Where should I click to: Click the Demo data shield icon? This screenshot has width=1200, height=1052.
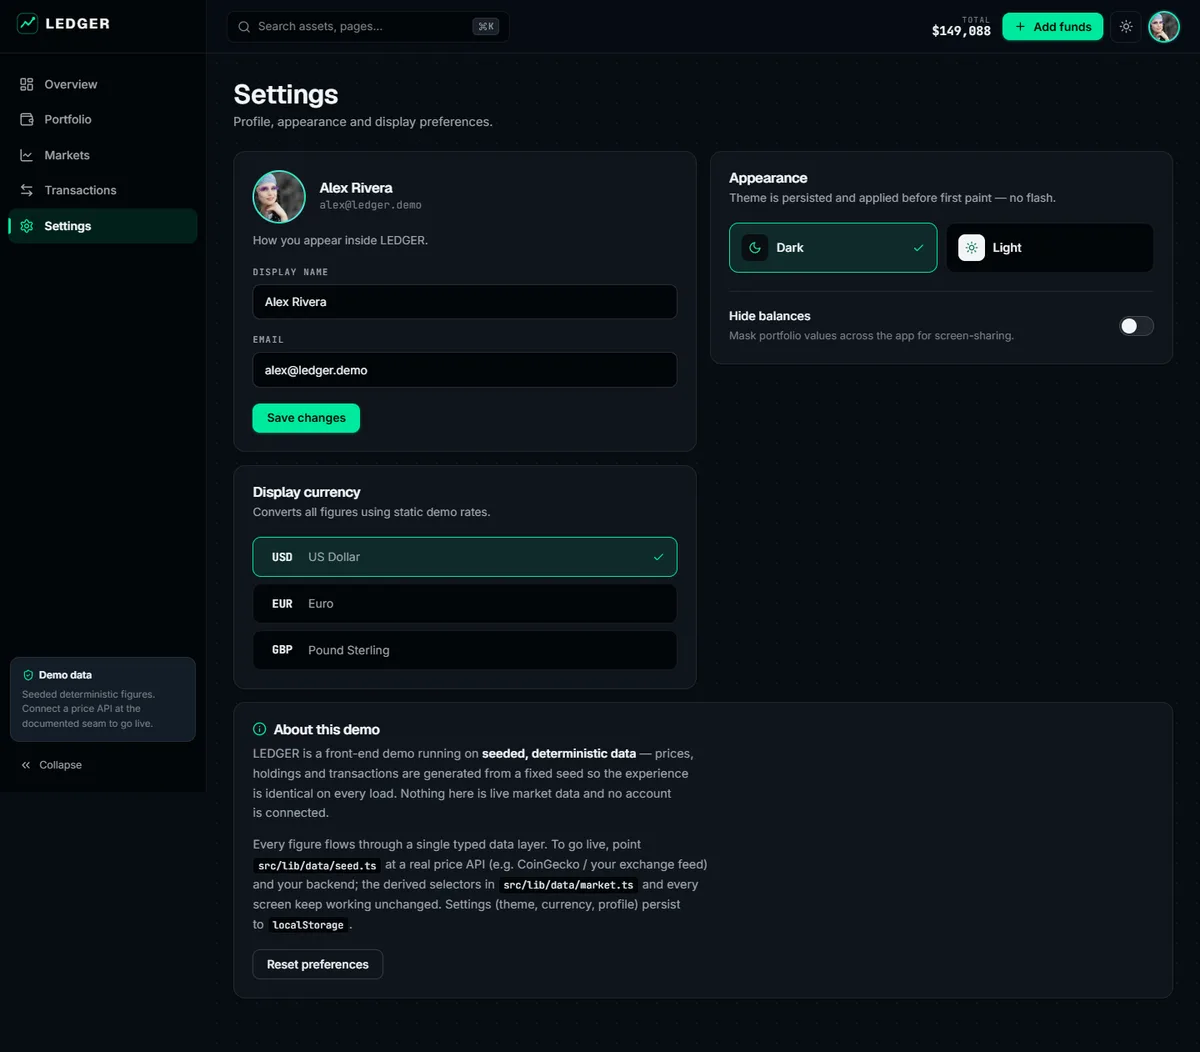[28, 675]
